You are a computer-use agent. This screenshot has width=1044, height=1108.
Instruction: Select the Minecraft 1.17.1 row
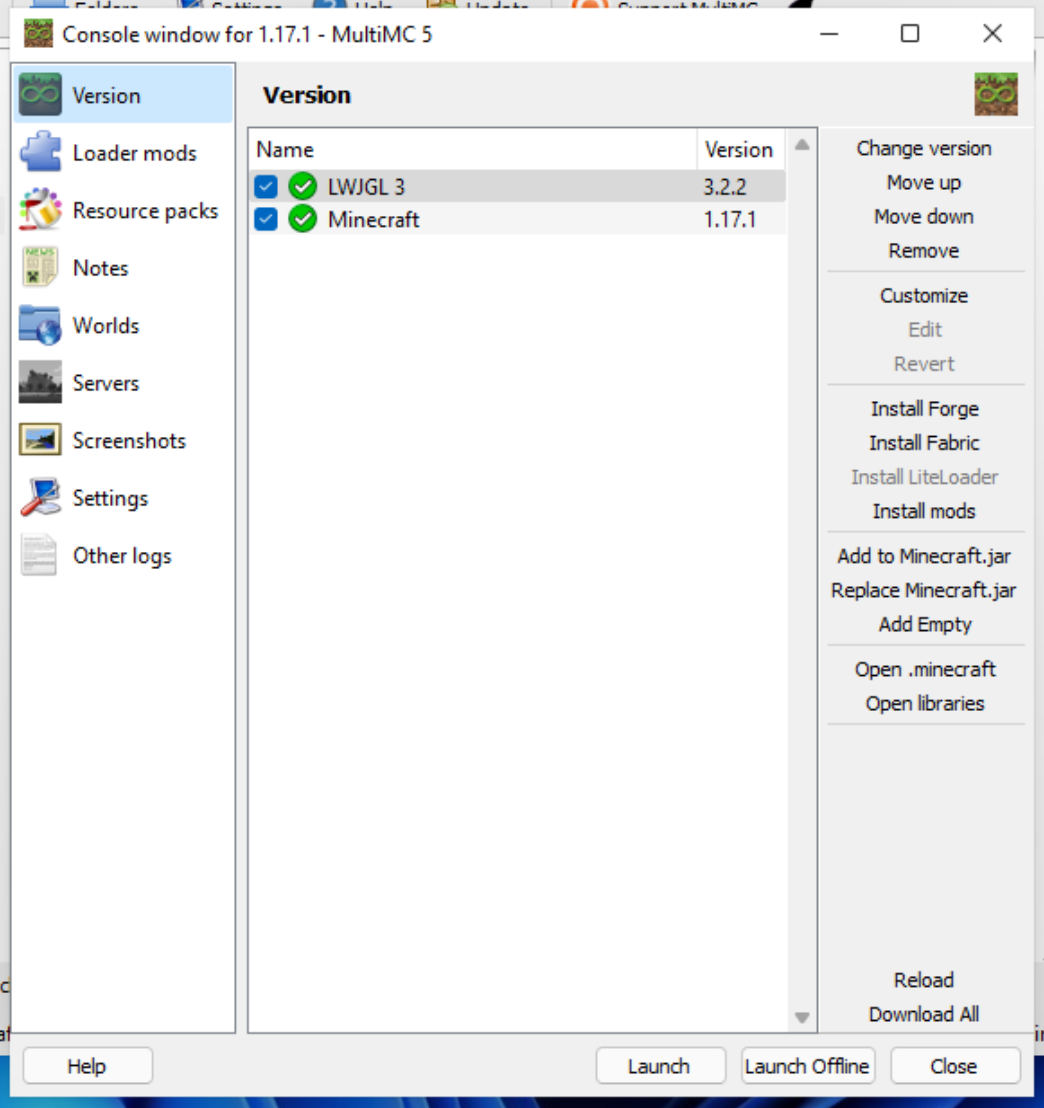[500, 220]
